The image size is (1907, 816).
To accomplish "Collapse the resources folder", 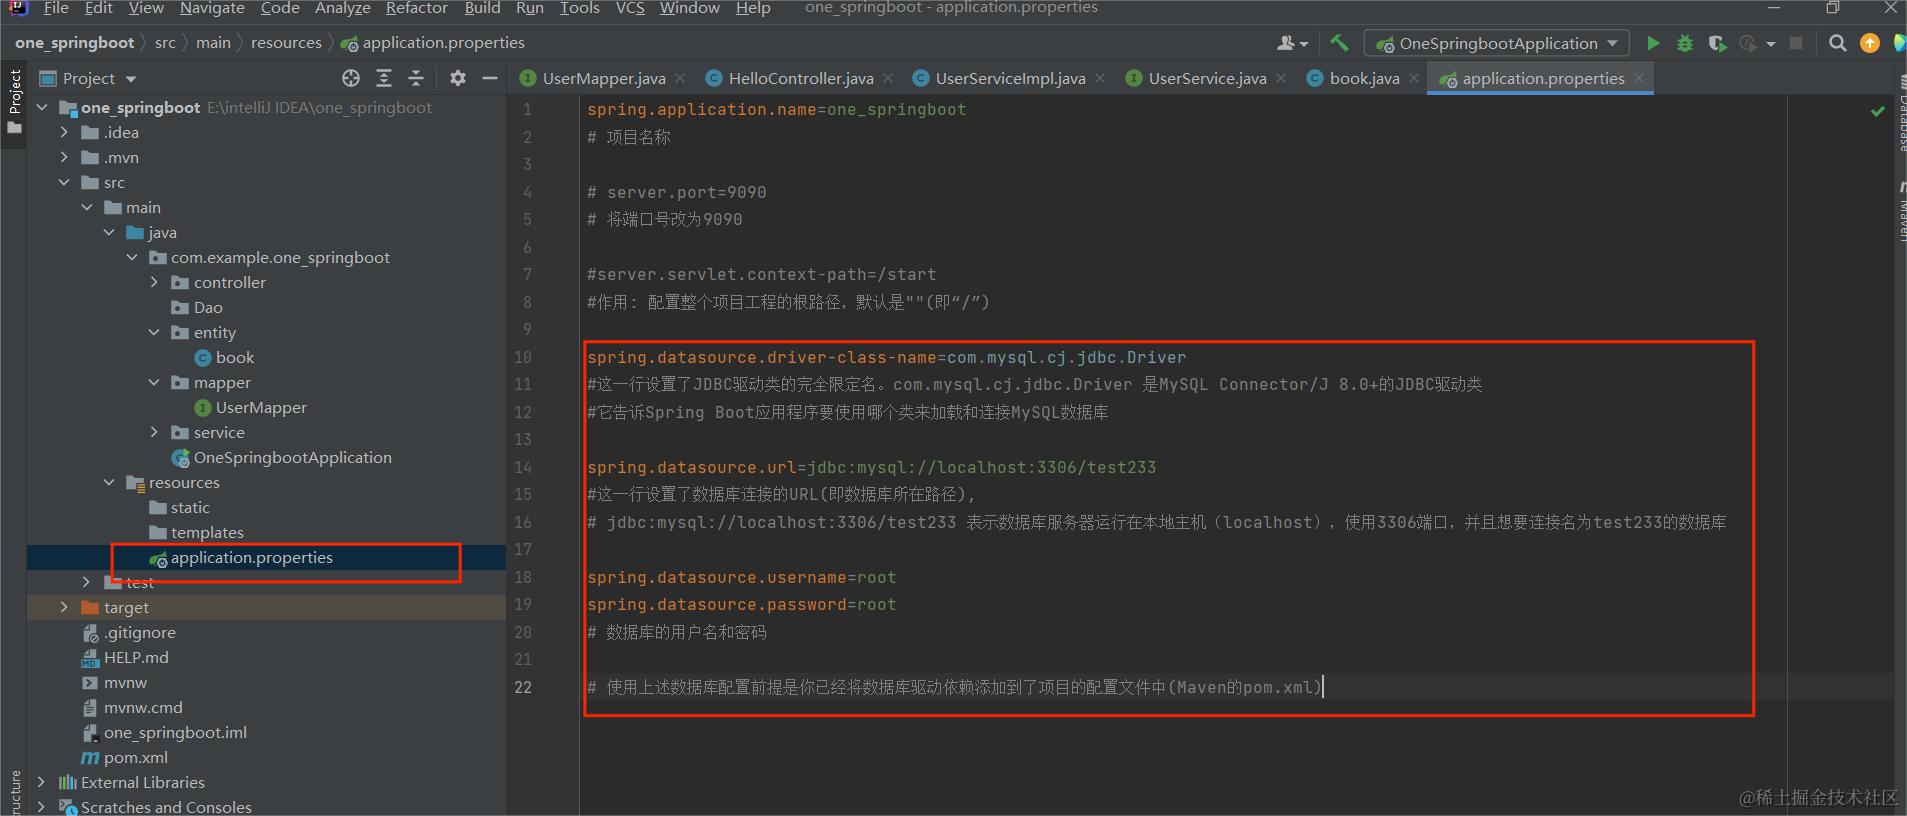I will [109, 482].
